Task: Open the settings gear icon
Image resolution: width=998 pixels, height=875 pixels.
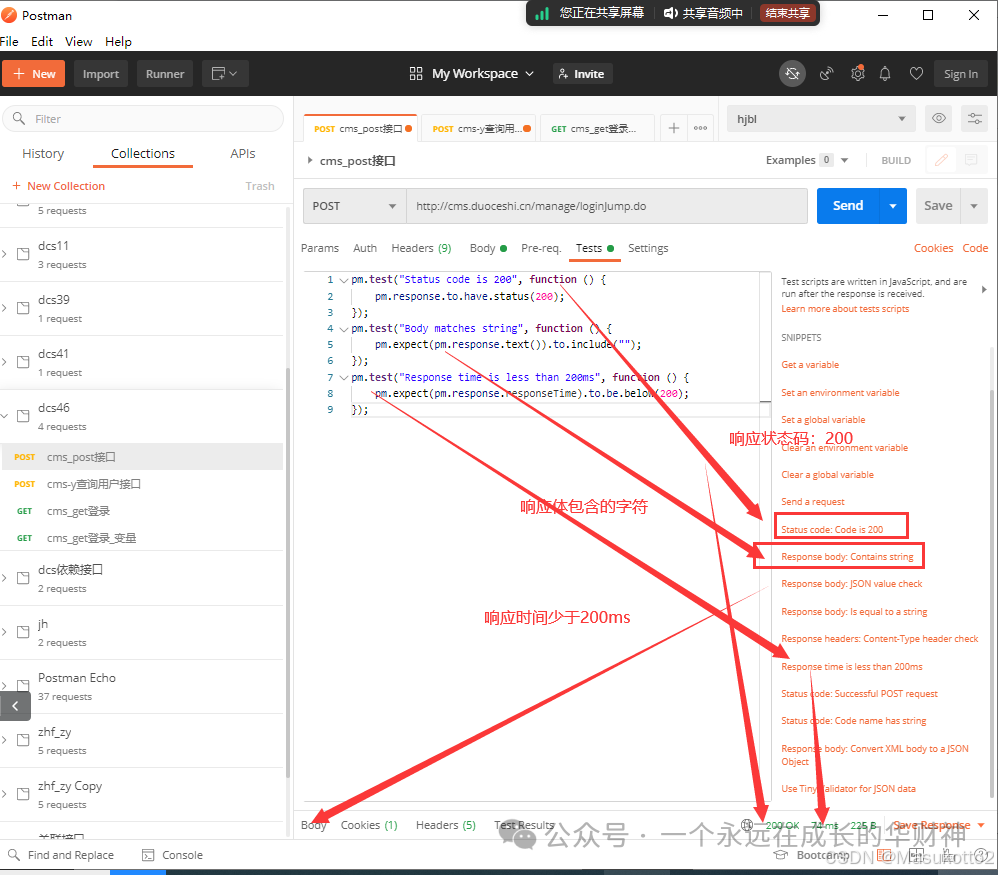Action: pyautogui.click(x=857, y=73)
